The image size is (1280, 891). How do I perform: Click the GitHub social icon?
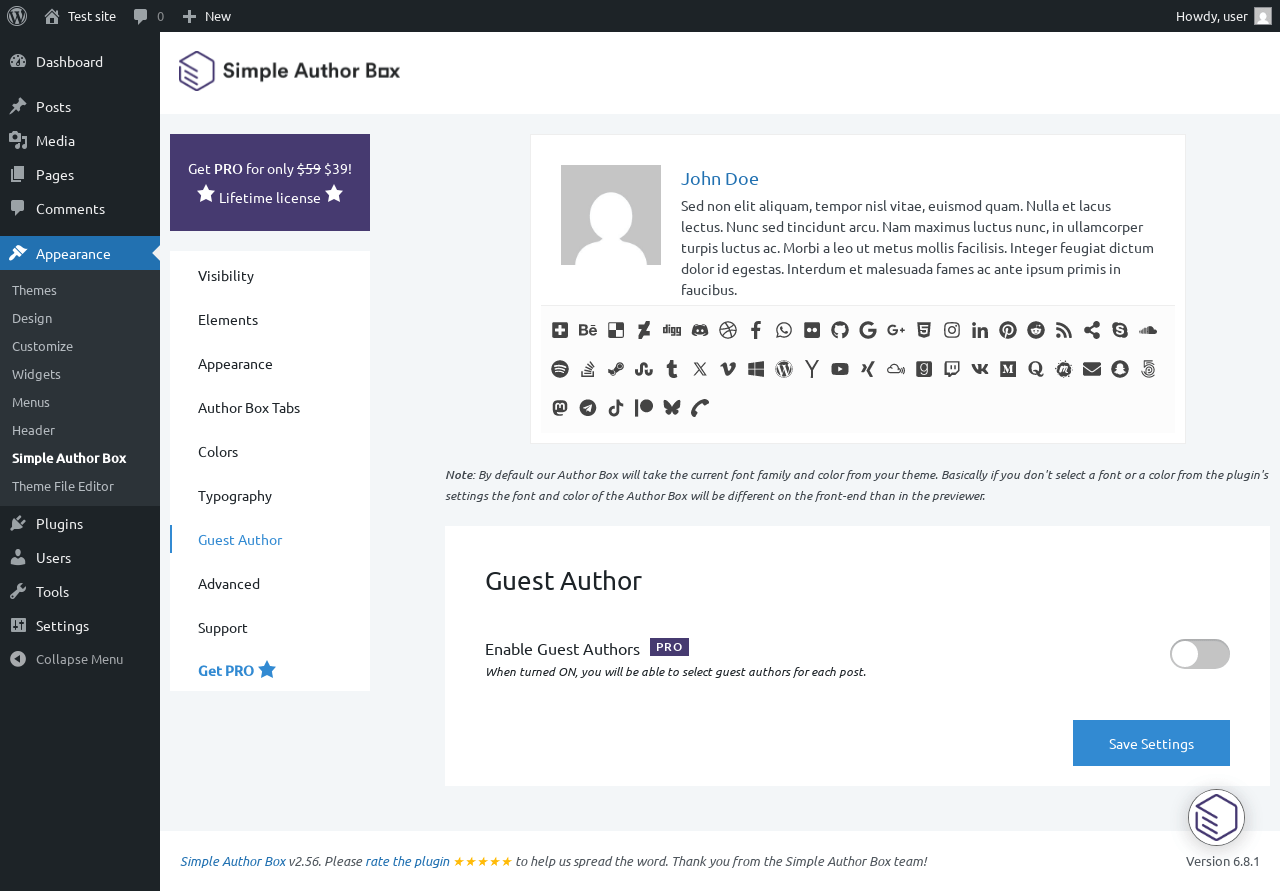pos(840,330)
